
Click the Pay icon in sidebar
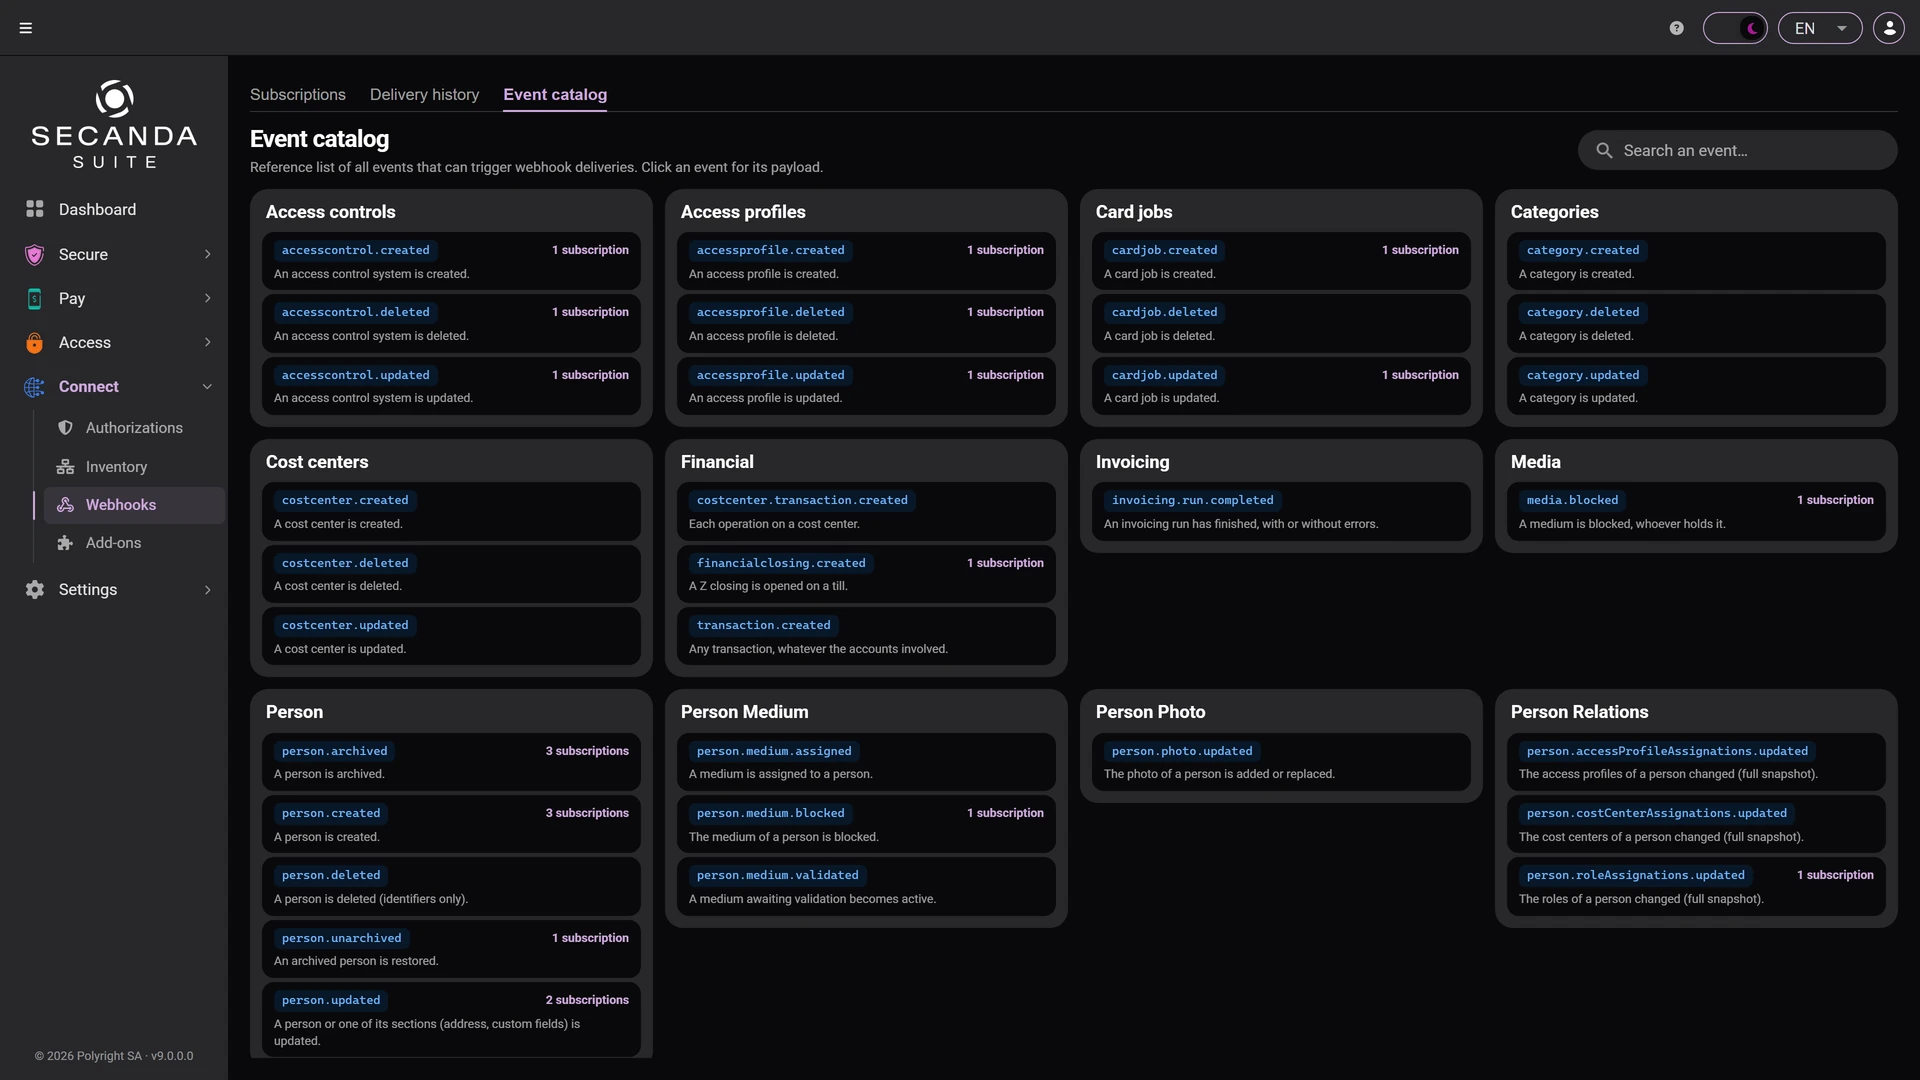tap(35, 298)
